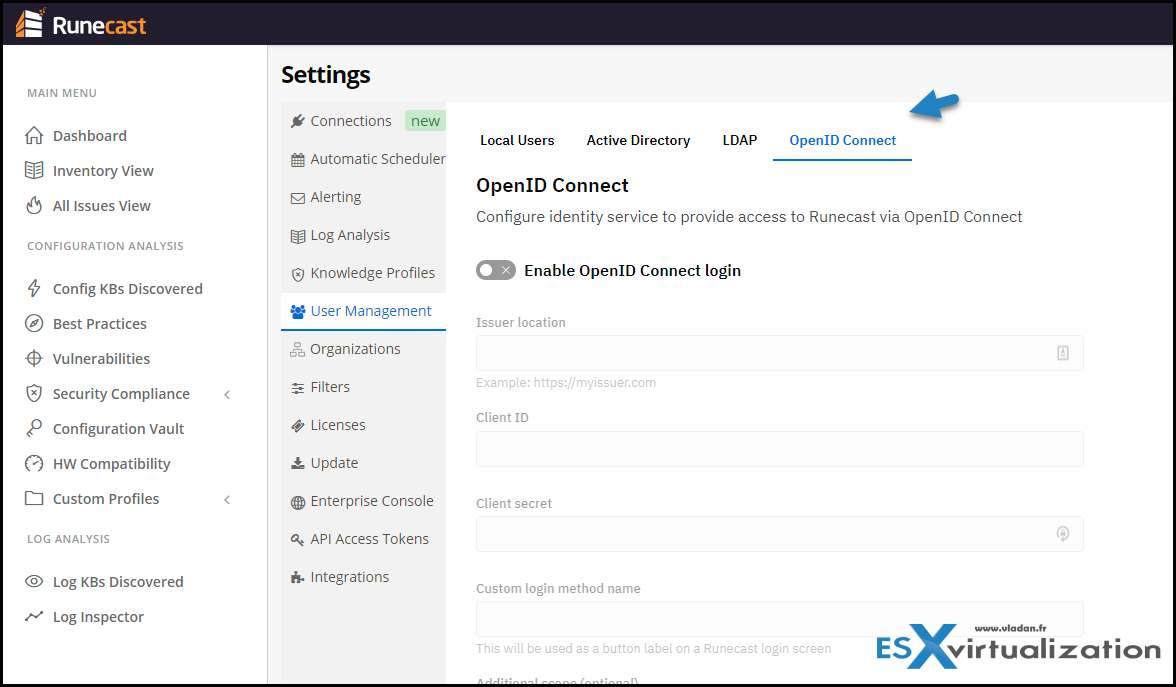Click the Log KBs Discovered eye icon
Screen dimensions: 1176x687
(x=34, y=581)
